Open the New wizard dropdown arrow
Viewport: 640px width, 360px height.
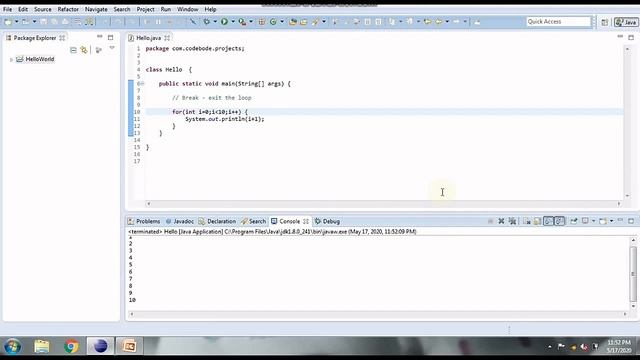(16, 22)
